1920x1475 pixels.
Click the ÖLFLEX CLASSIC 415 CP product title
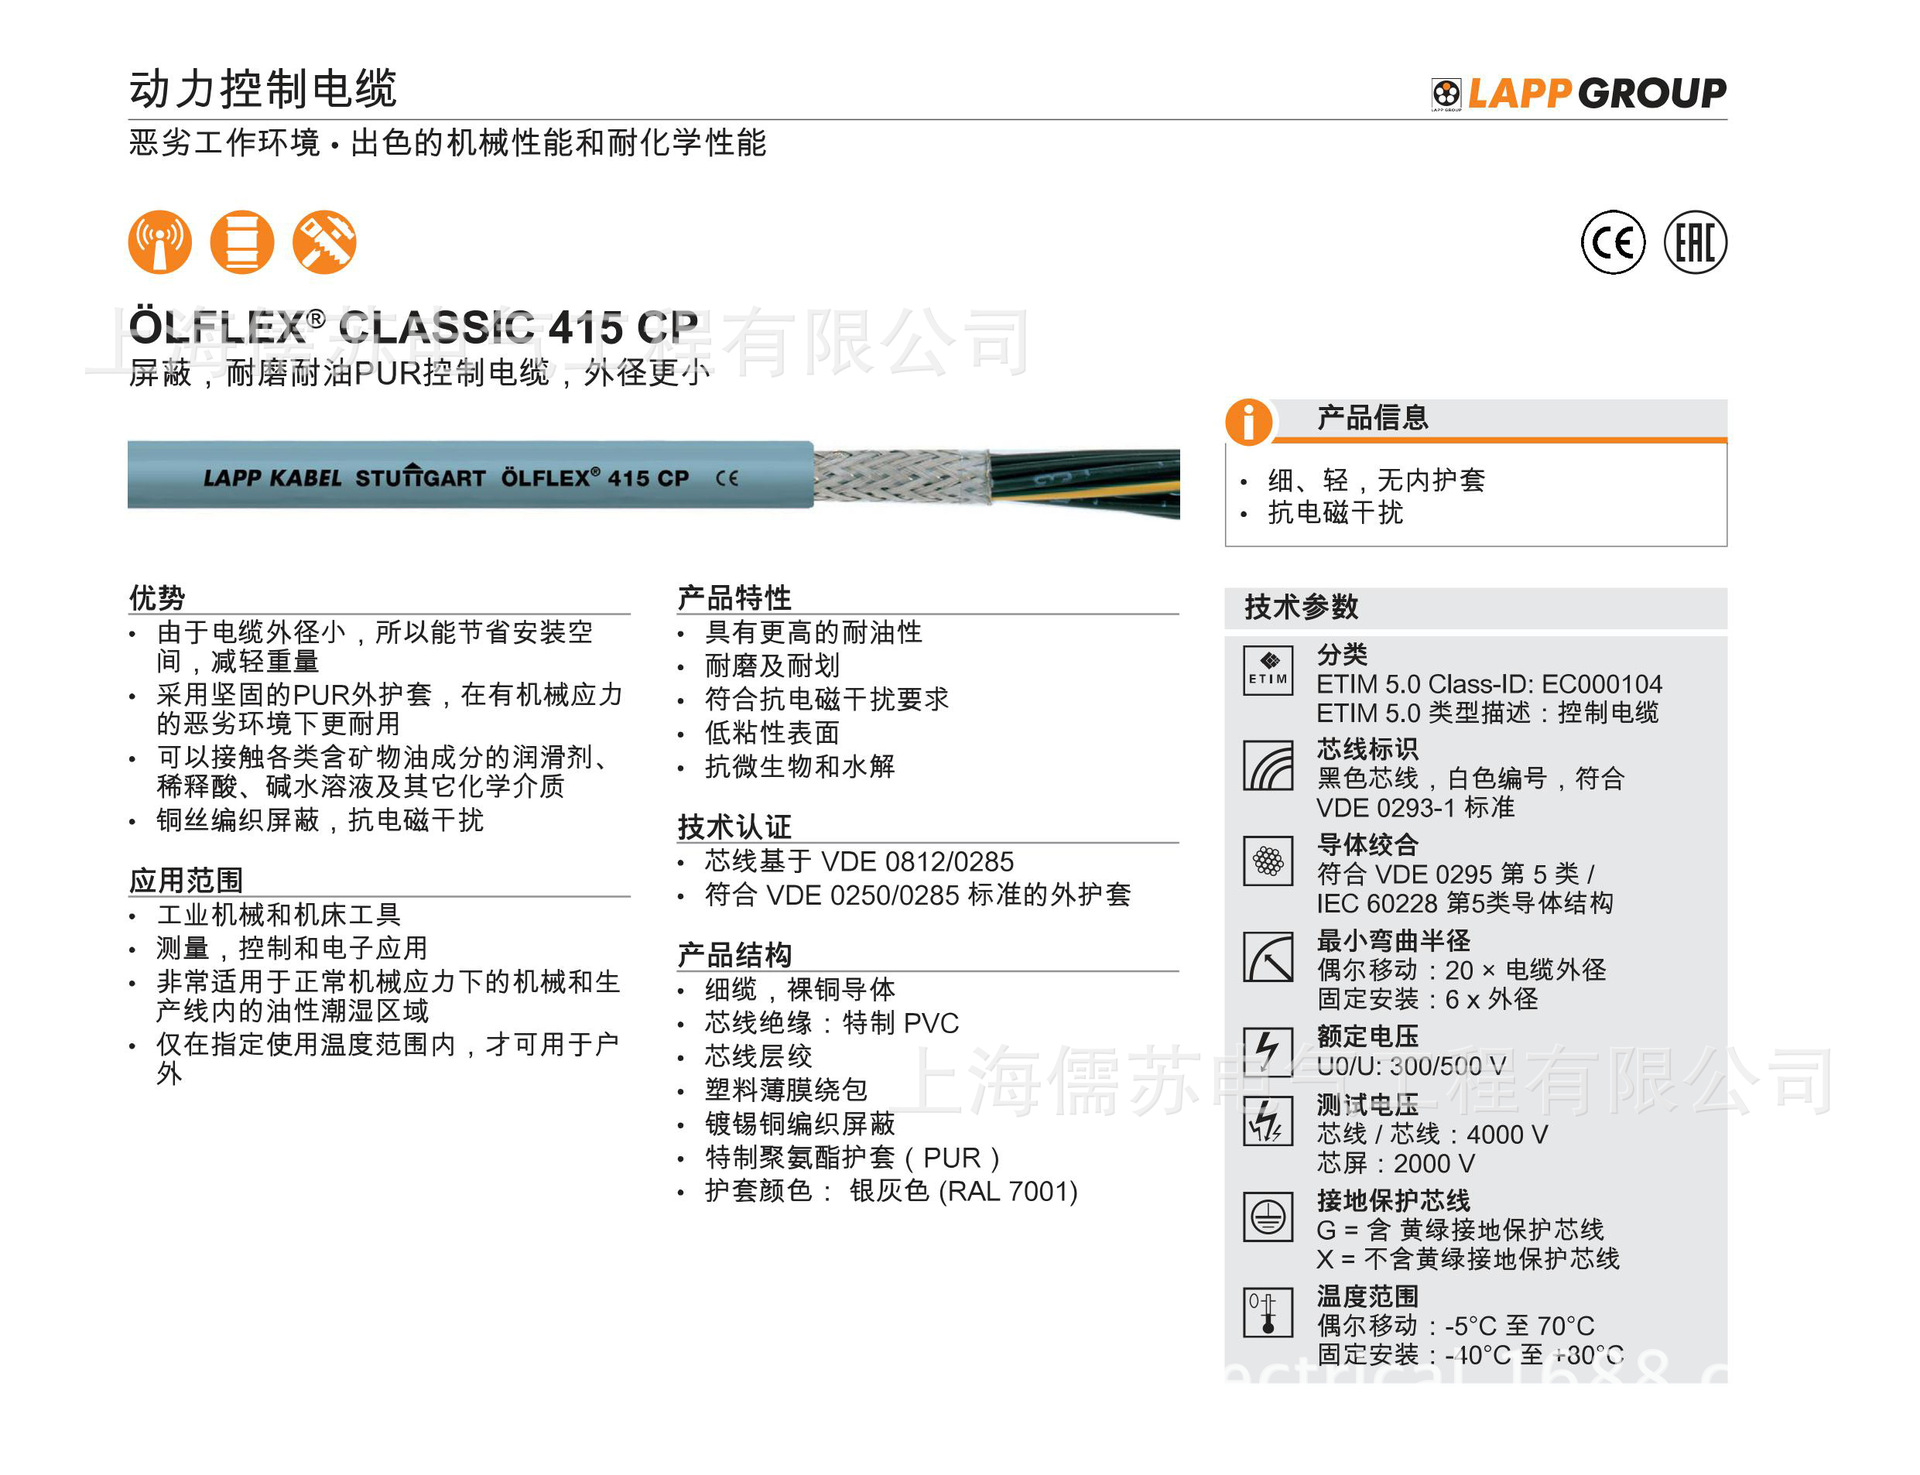click(x=414, y=327)
